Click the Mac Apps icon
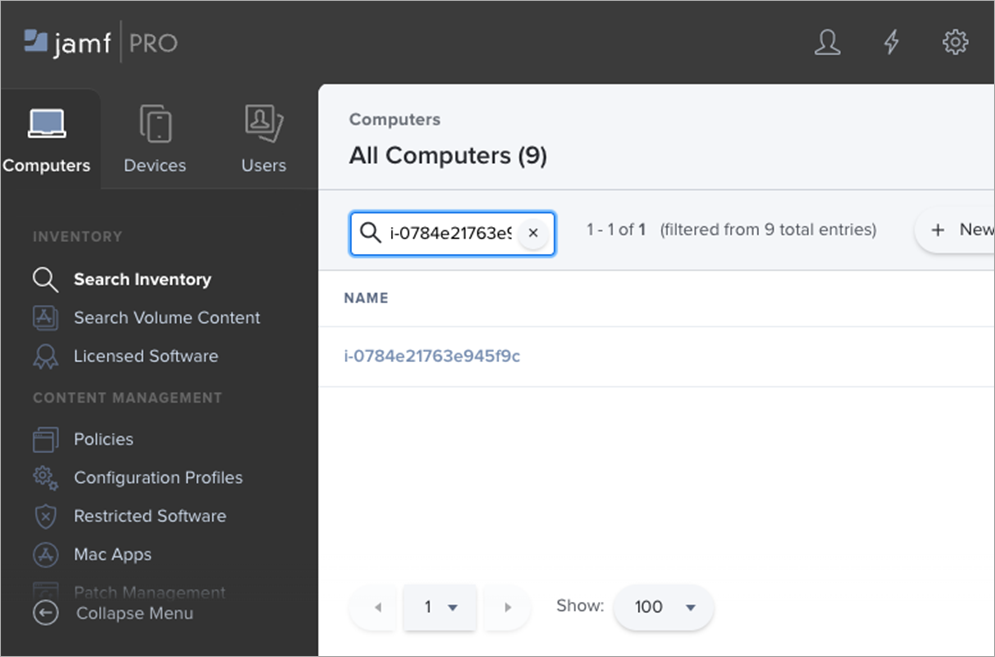995x657 pixels. click(46, 555)
